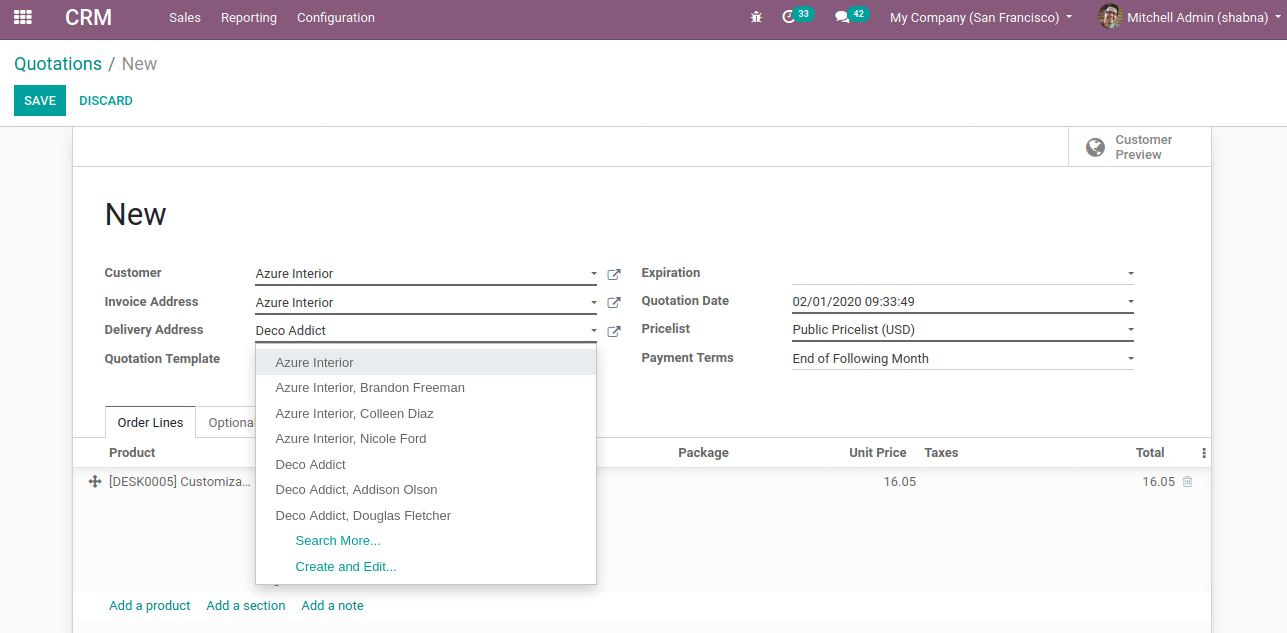This screenshot has width=1287, height=633.
Task: Delete order line with trash icon
Action: coord(1187,482)
